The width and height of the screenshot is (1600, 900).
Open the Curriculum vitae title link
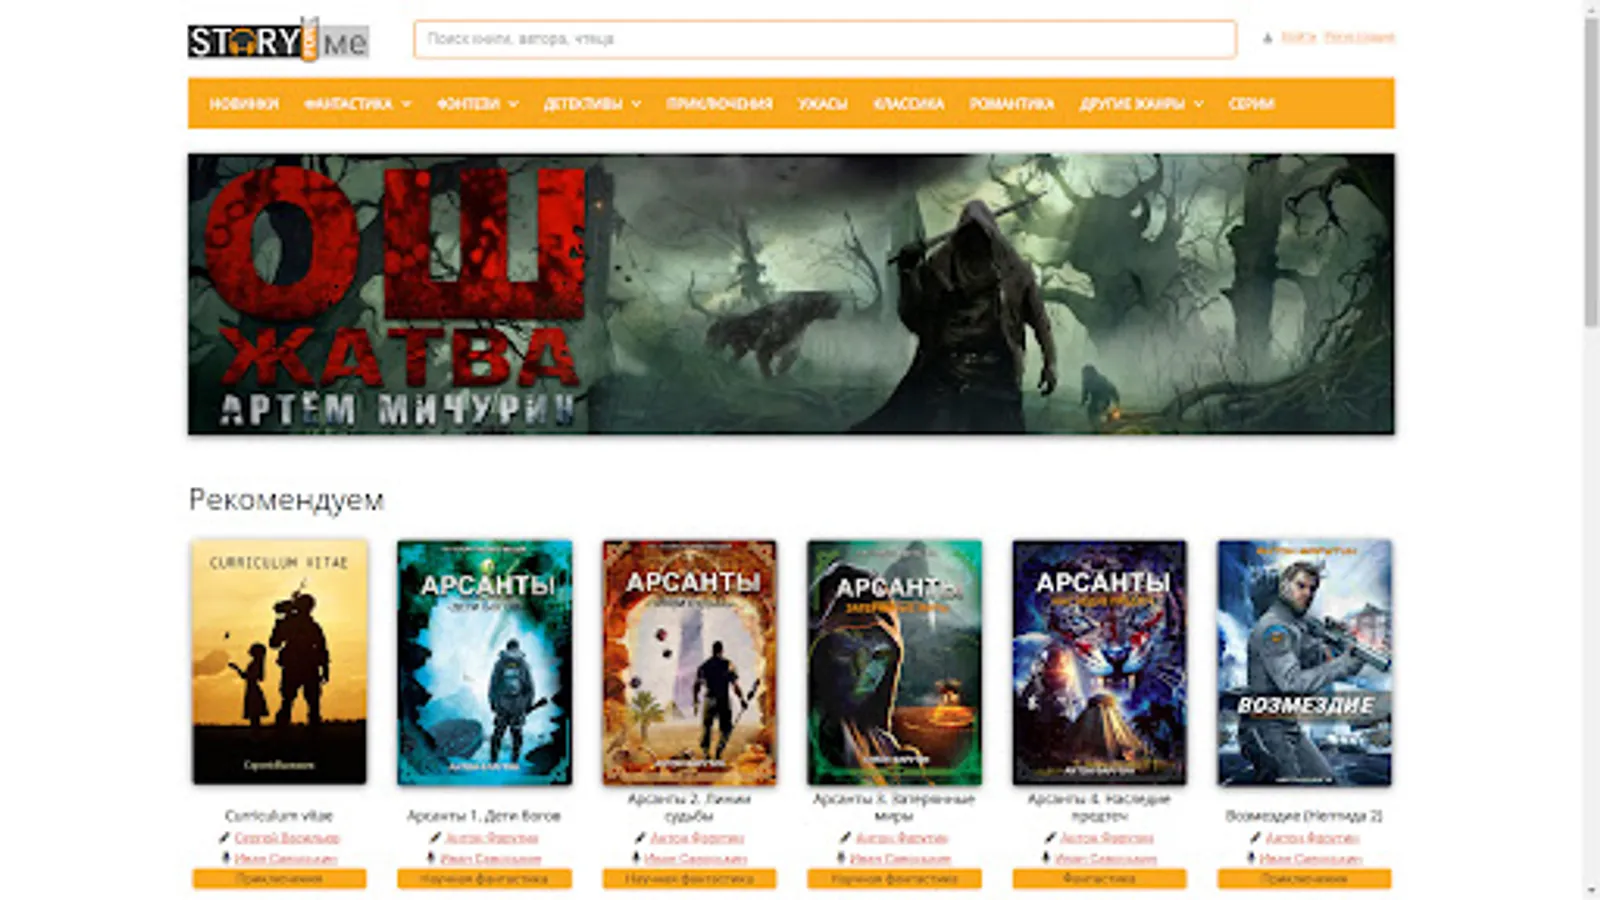[279, 816]
